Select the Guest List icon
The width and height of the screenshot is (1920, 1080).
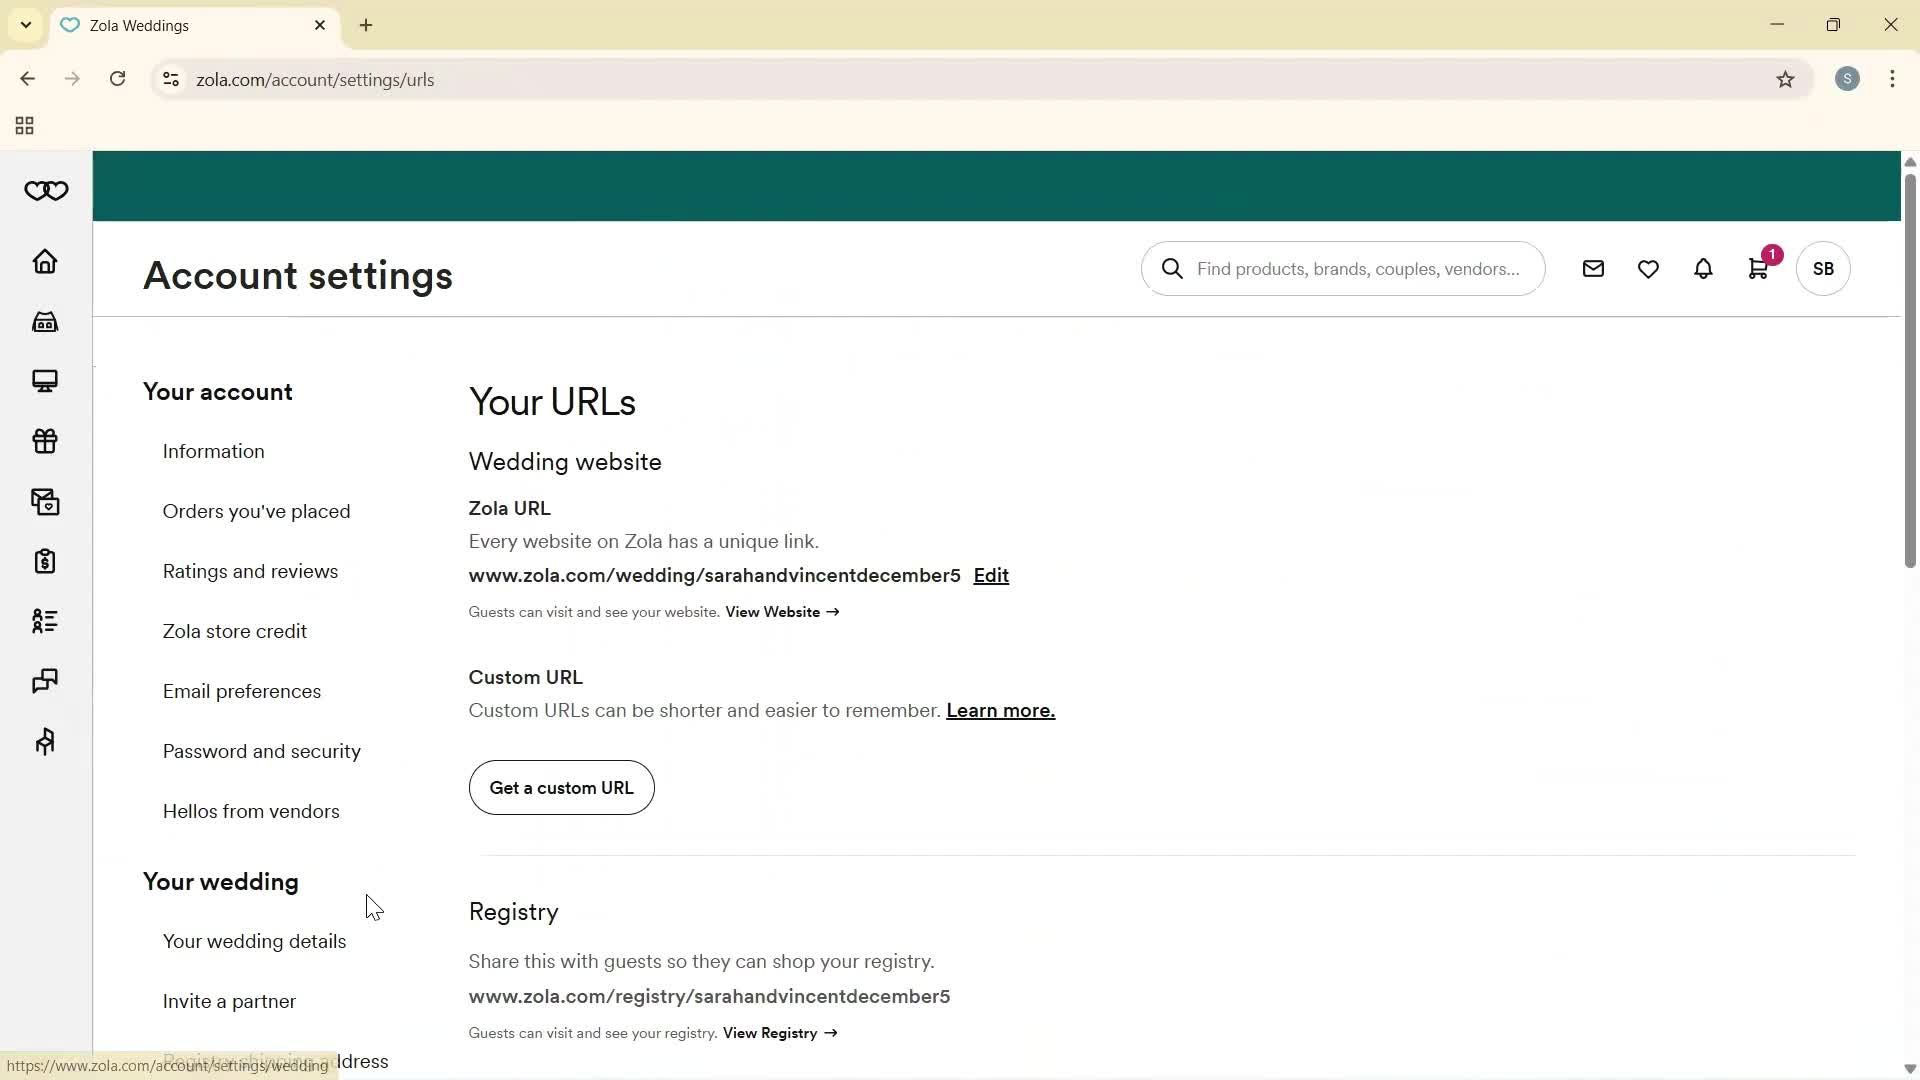[45, 621]
